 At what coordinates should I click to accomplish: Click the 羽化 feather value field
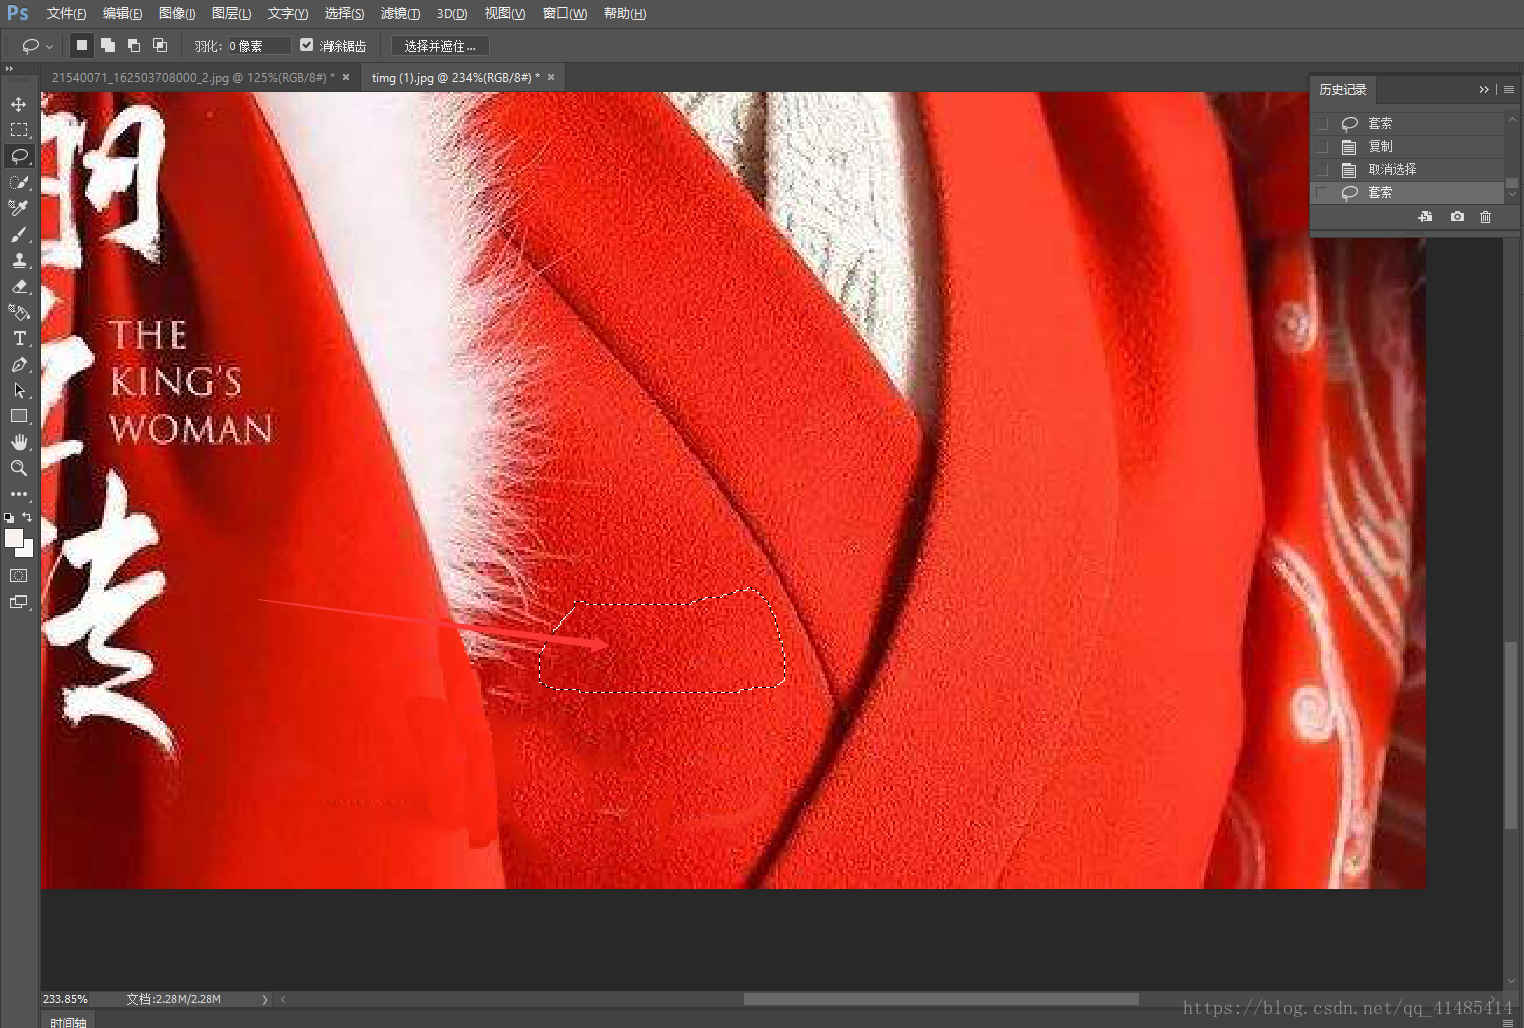[259, 46]
